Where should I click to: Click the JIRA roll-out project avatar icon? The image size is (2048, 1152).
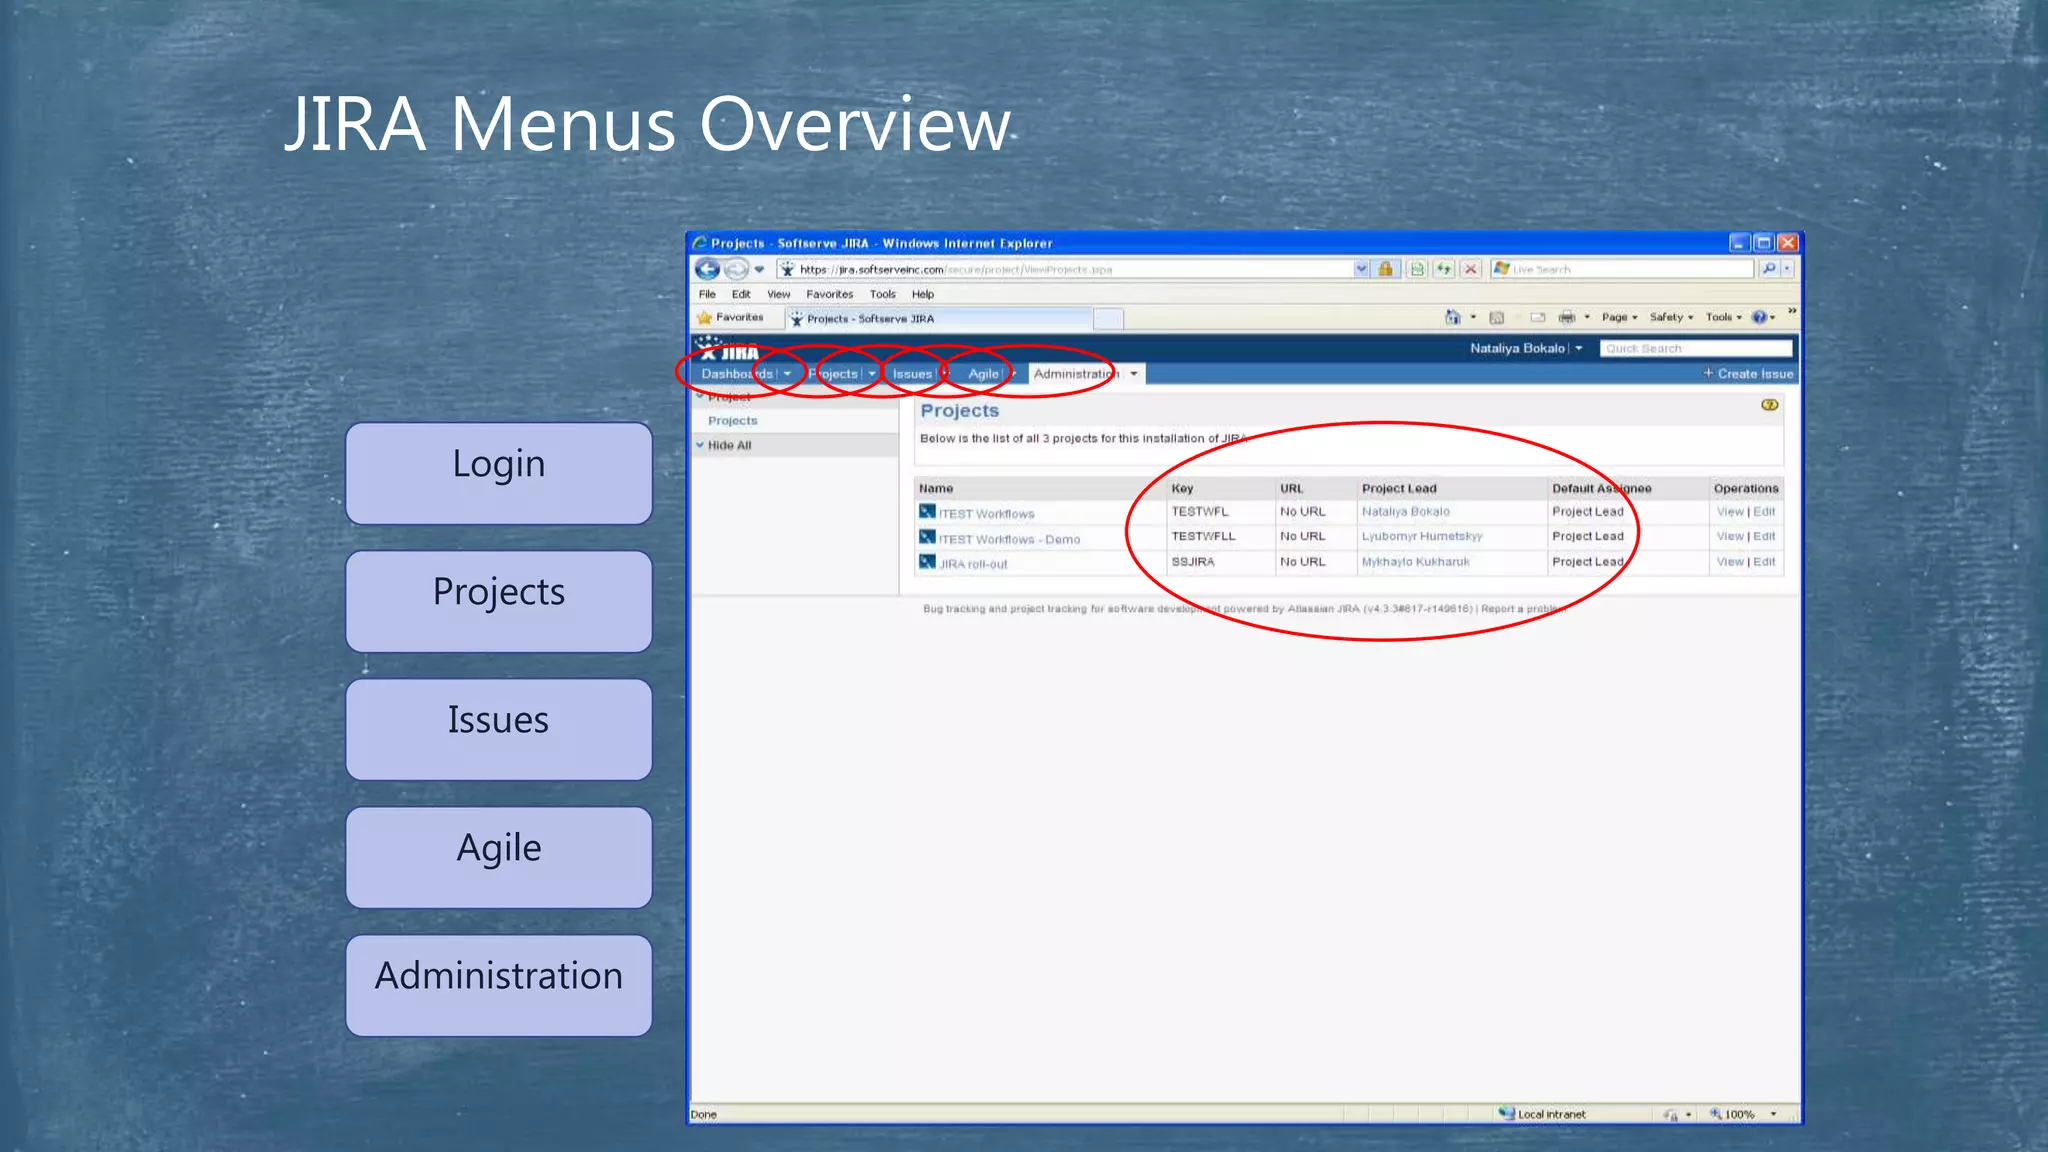(927, 562)
